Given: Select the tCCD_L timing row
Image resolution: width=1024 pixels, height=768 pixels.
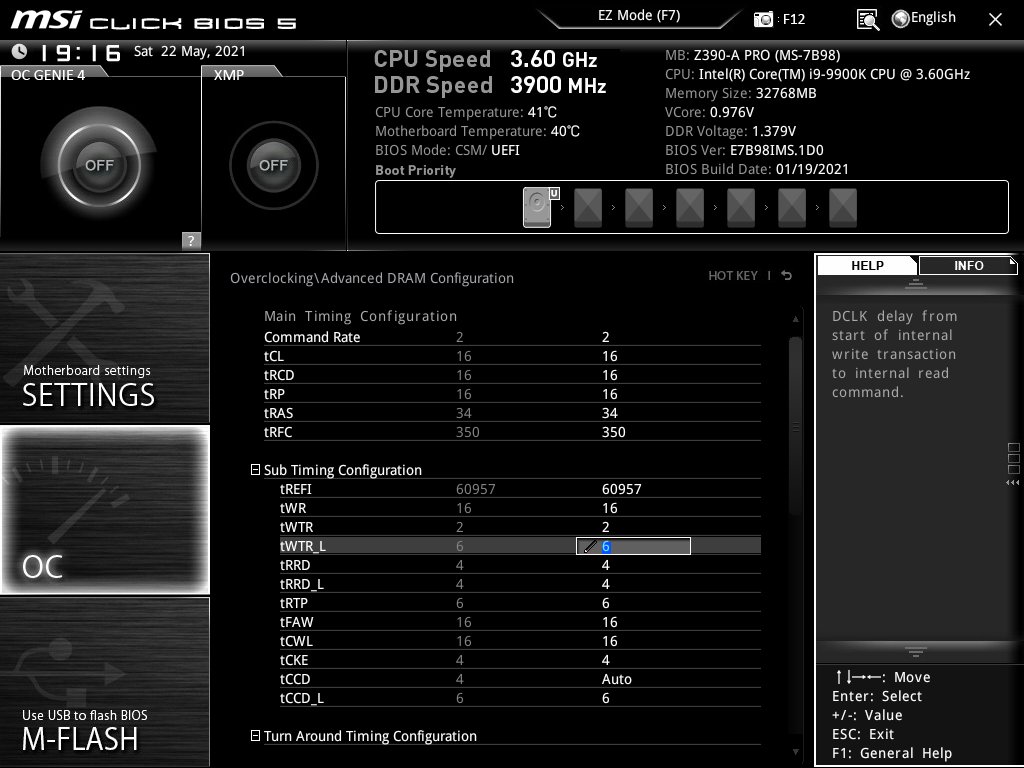Looking at the screenshot, I should tap(520, 697).
